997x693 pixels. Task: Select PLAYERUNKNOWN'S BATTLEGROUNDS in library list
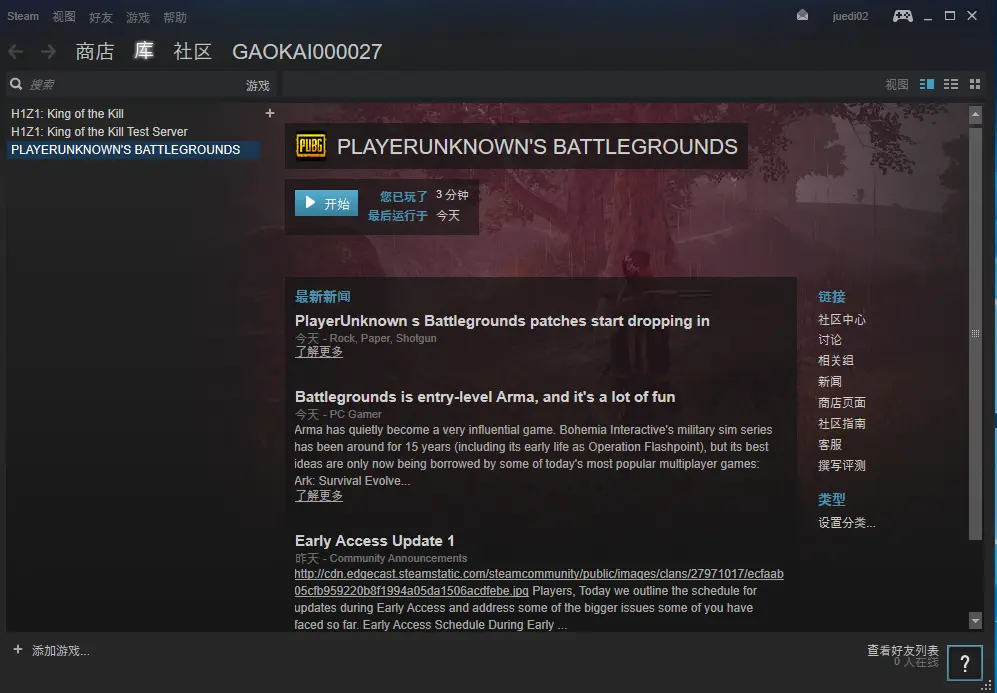pyautogui.click(x=133, y=149)
